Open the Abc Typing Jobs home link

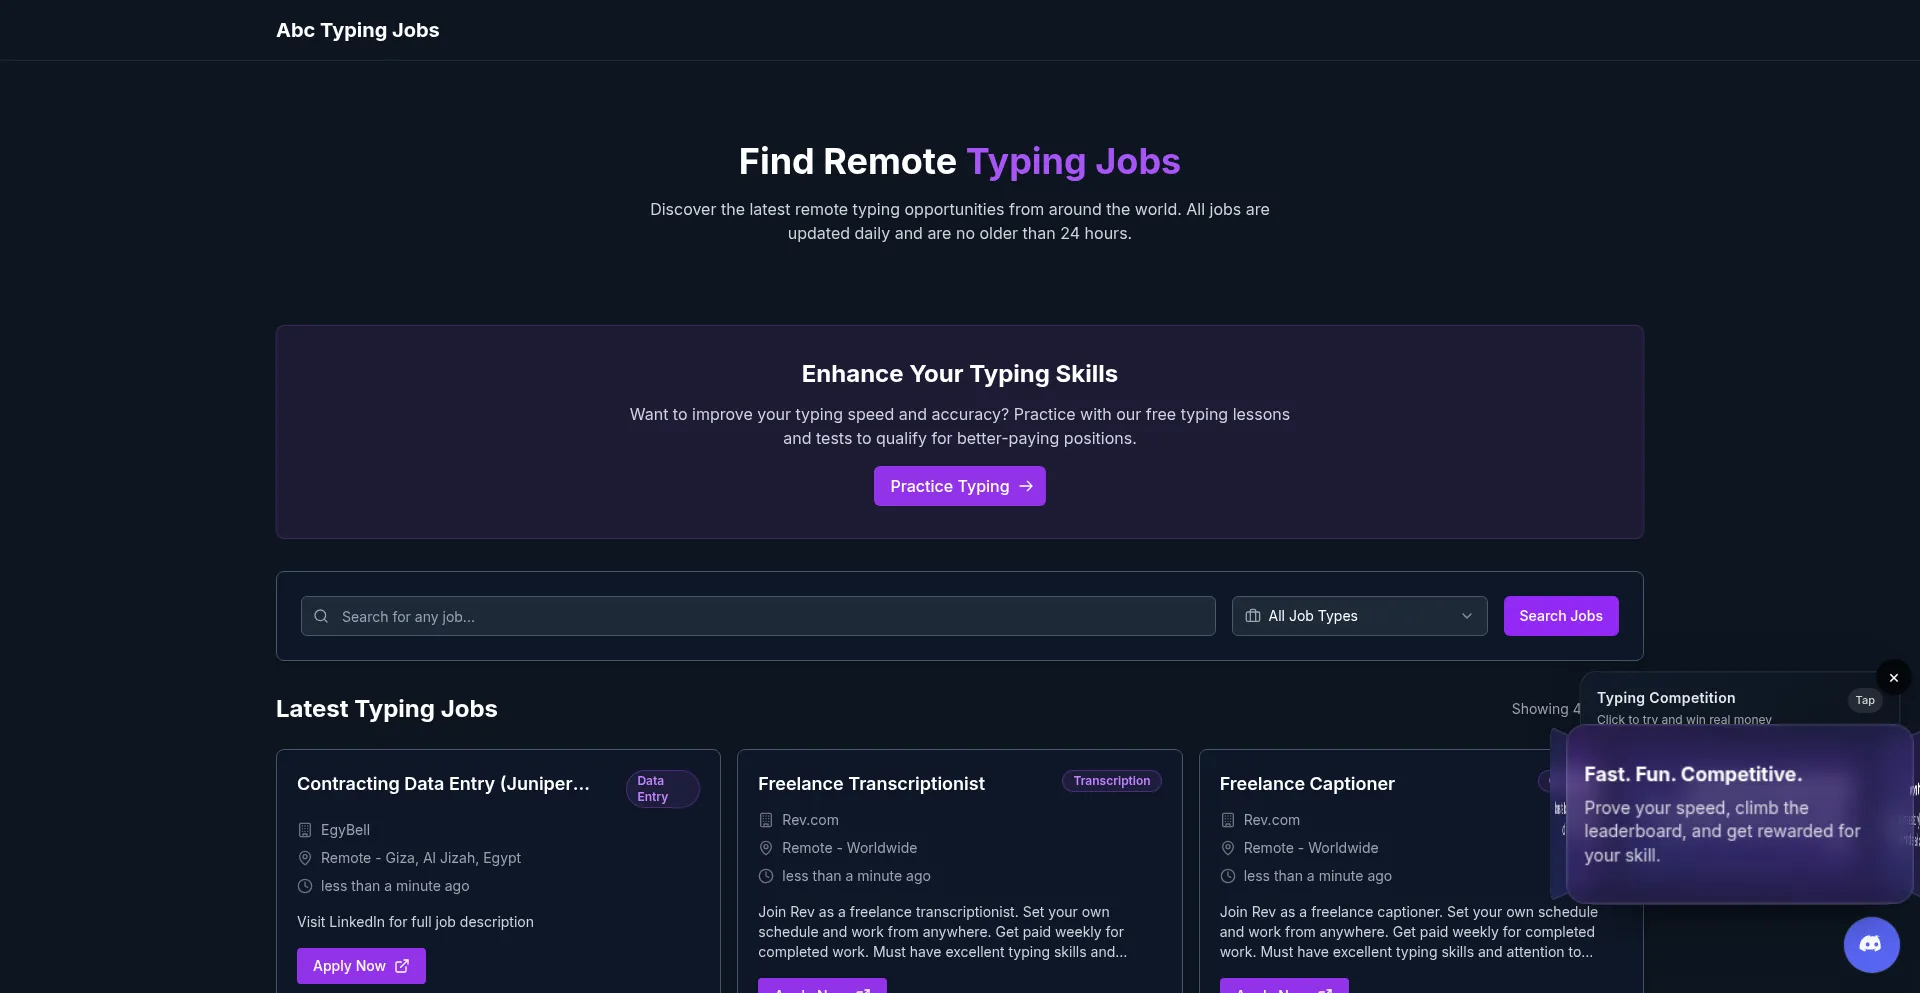357,30
